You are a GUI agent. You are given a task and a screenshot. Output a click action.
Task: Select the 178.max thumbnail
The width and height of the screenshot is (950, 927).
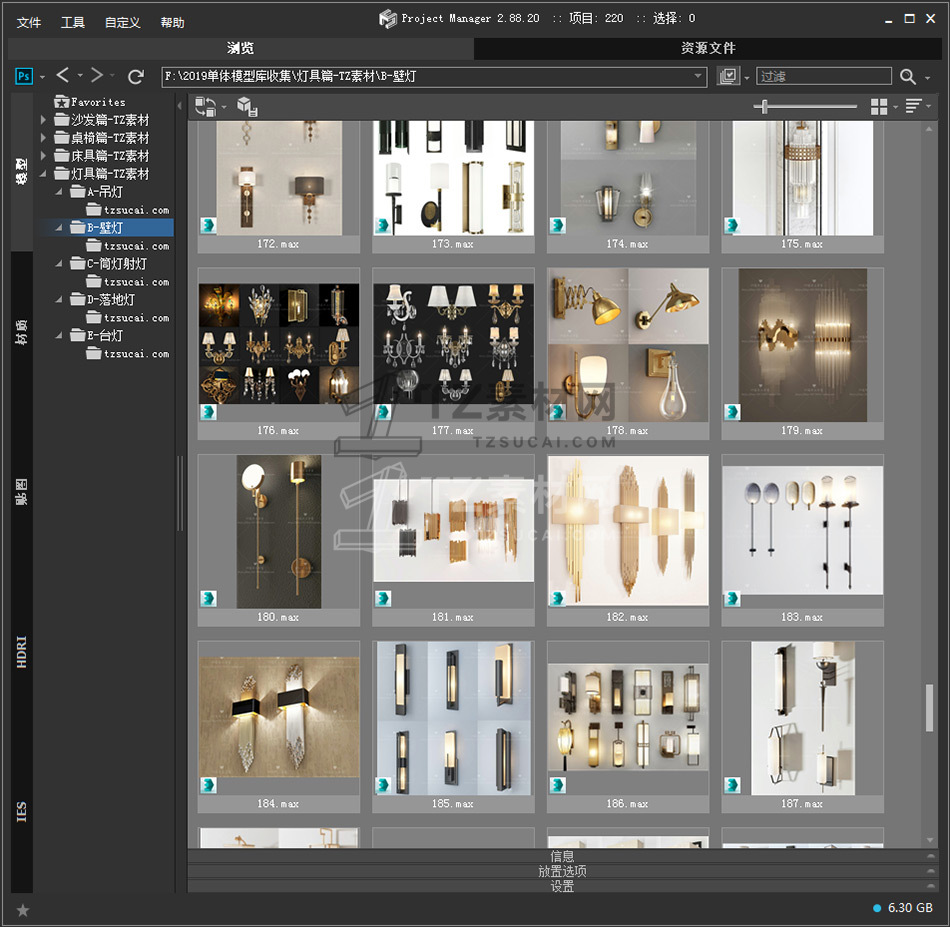[x=628, y=345]
